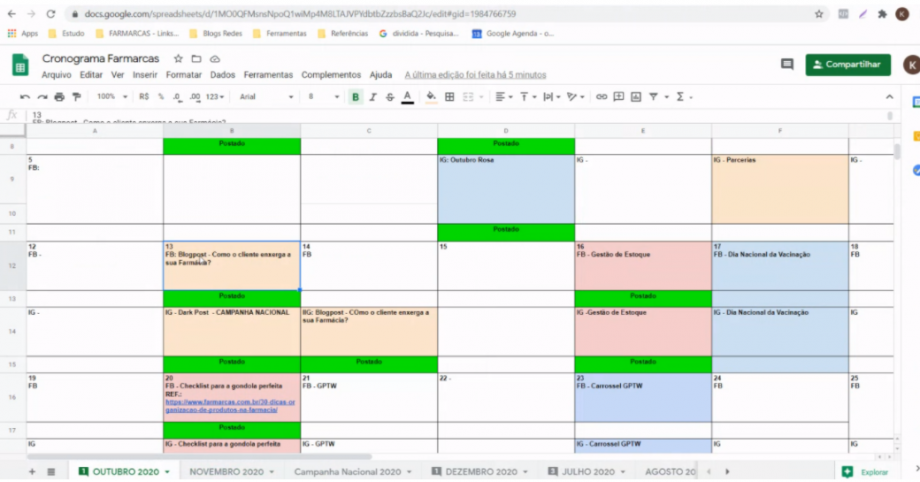
Task: Click the Compartilhar button
Action: point(847,65)
